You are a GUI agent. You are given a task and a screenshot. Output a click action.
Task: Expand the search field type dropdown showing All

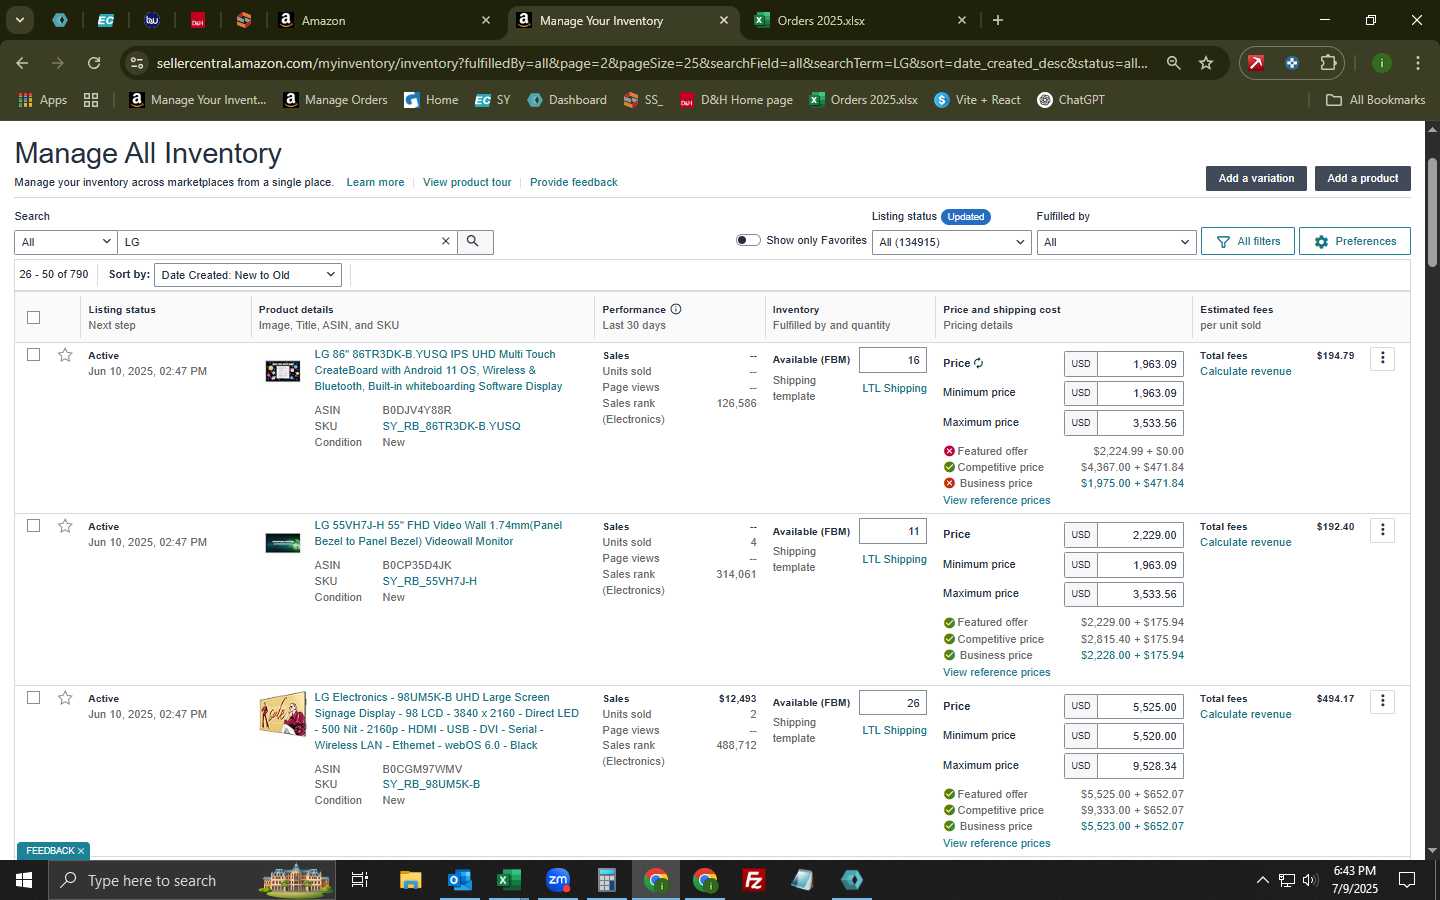(66, 242)
